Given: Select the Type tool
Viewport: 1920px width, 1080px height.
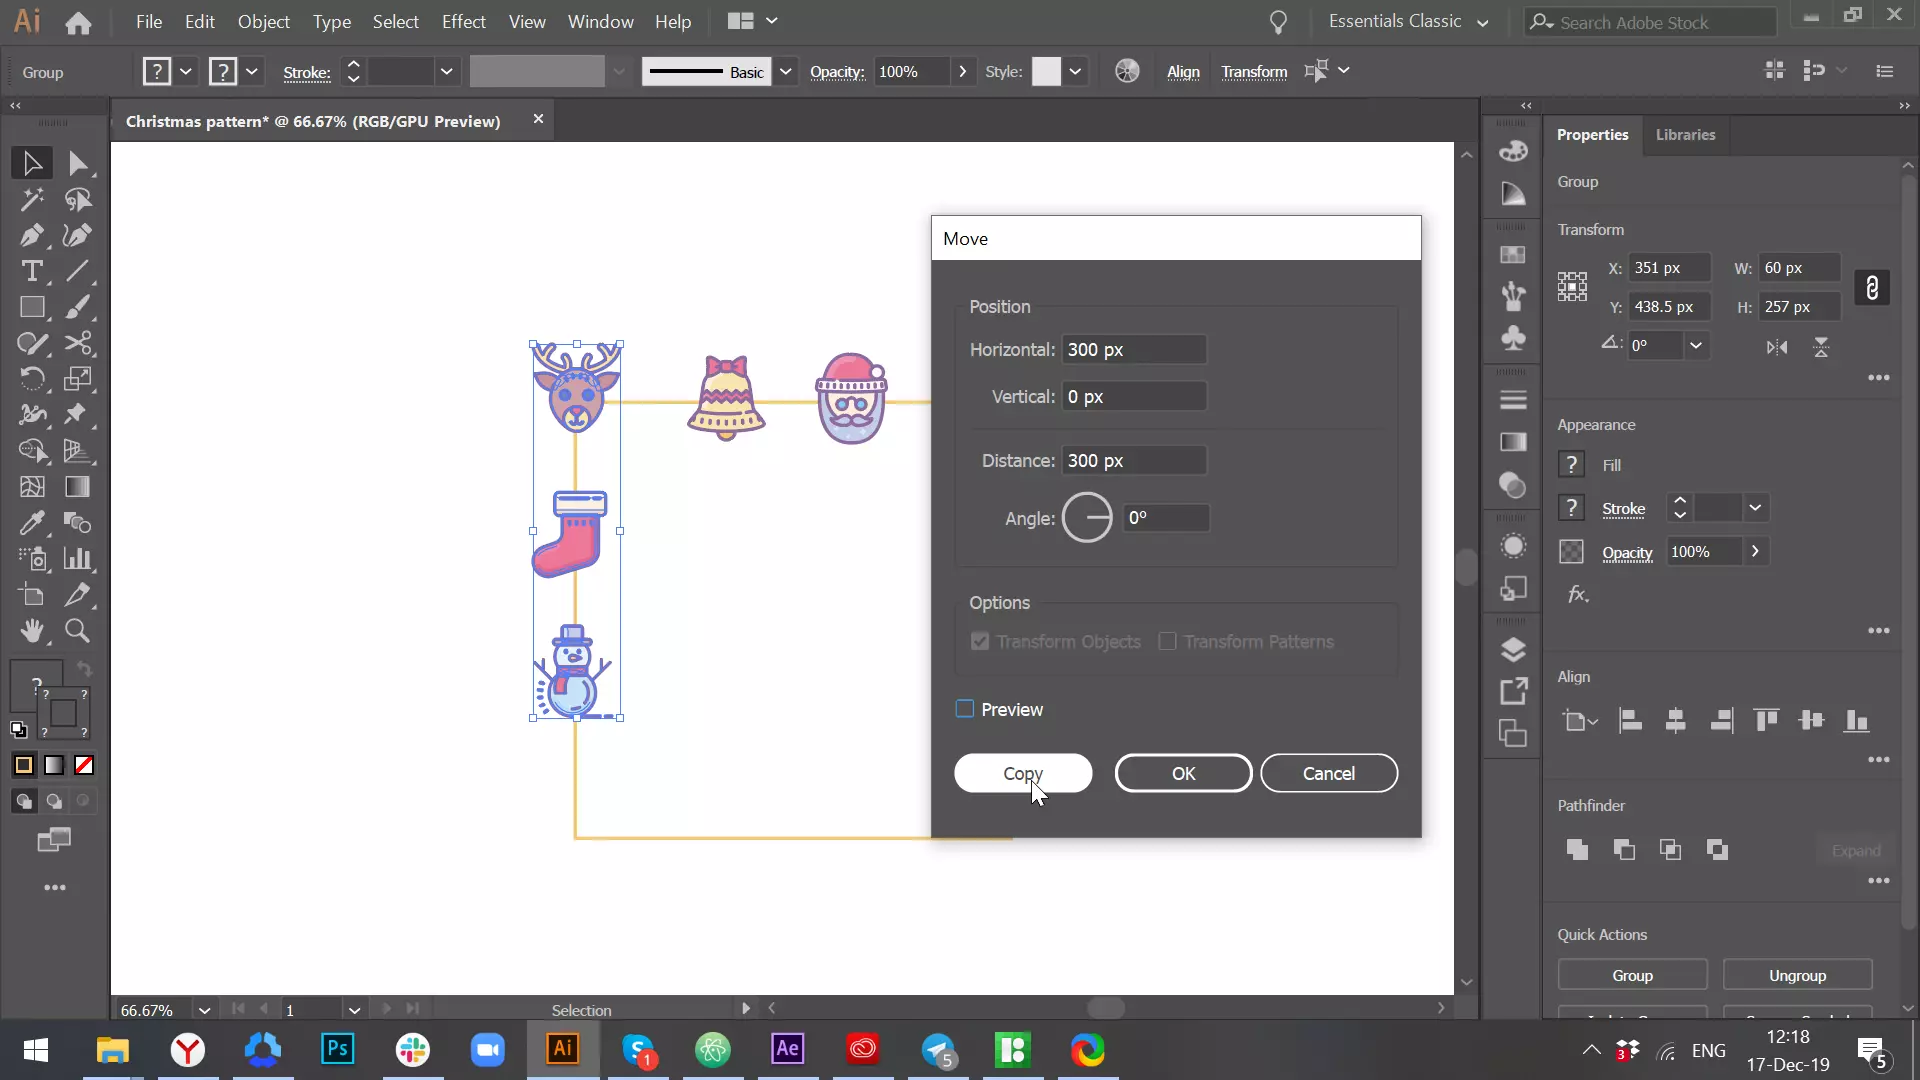Looking at the screenshot, I should (x=31, y=271).
